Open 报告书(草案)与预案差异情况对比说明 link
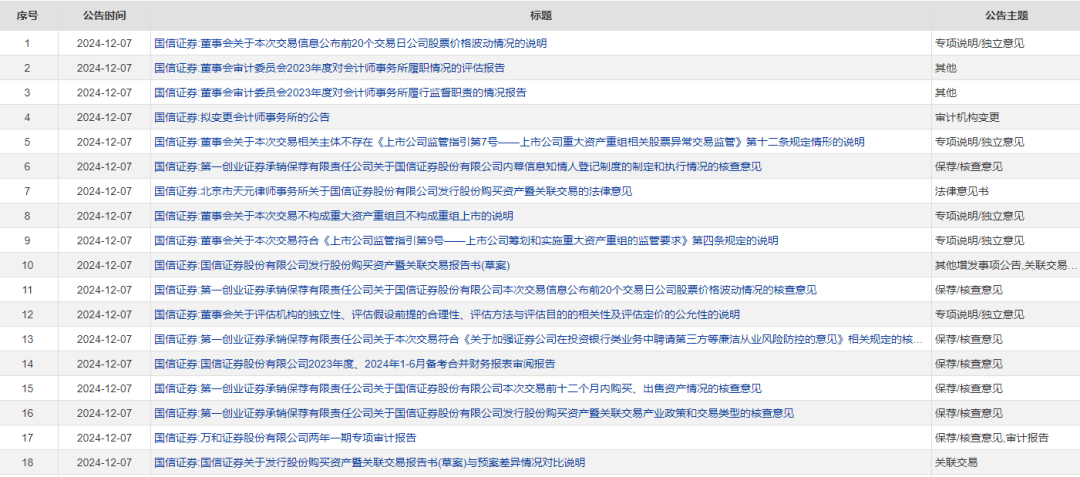This screenshot has width=1080, height=477. pyautogui.click(x=370, y=463)
